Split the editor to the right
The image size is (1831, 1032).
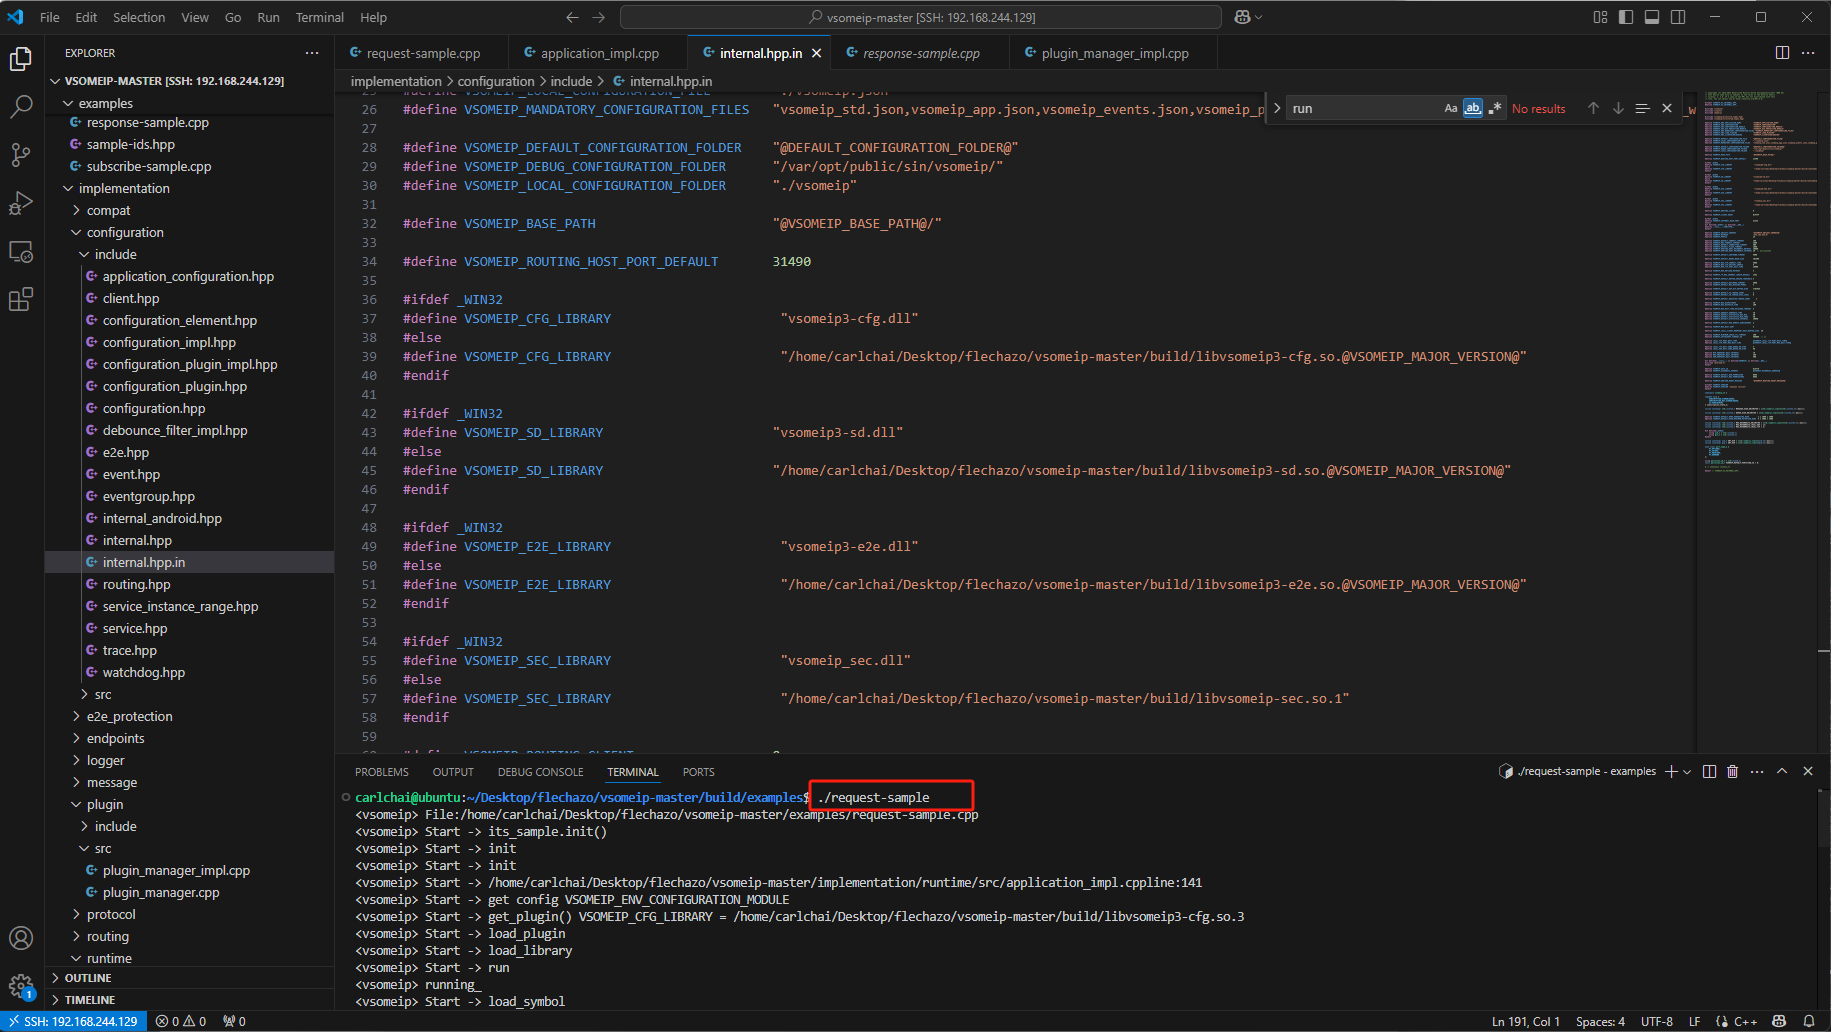pos(1782,53)
